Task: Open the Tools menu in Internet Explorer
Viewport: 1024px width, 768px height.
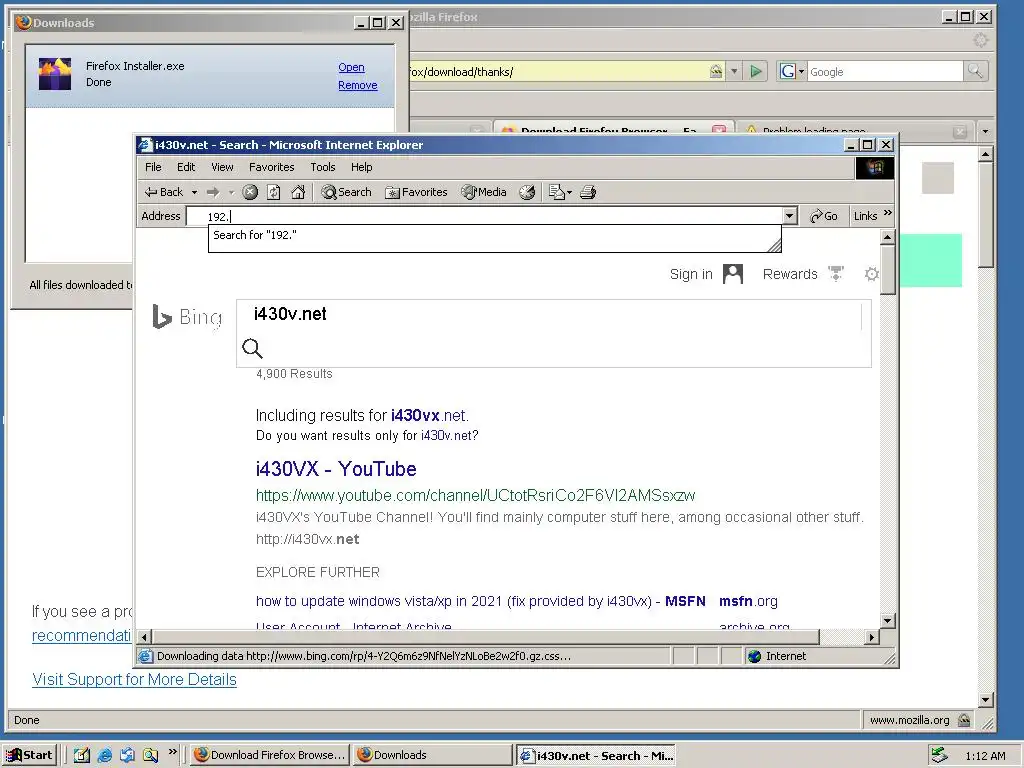Action: [x=323, y=167]
